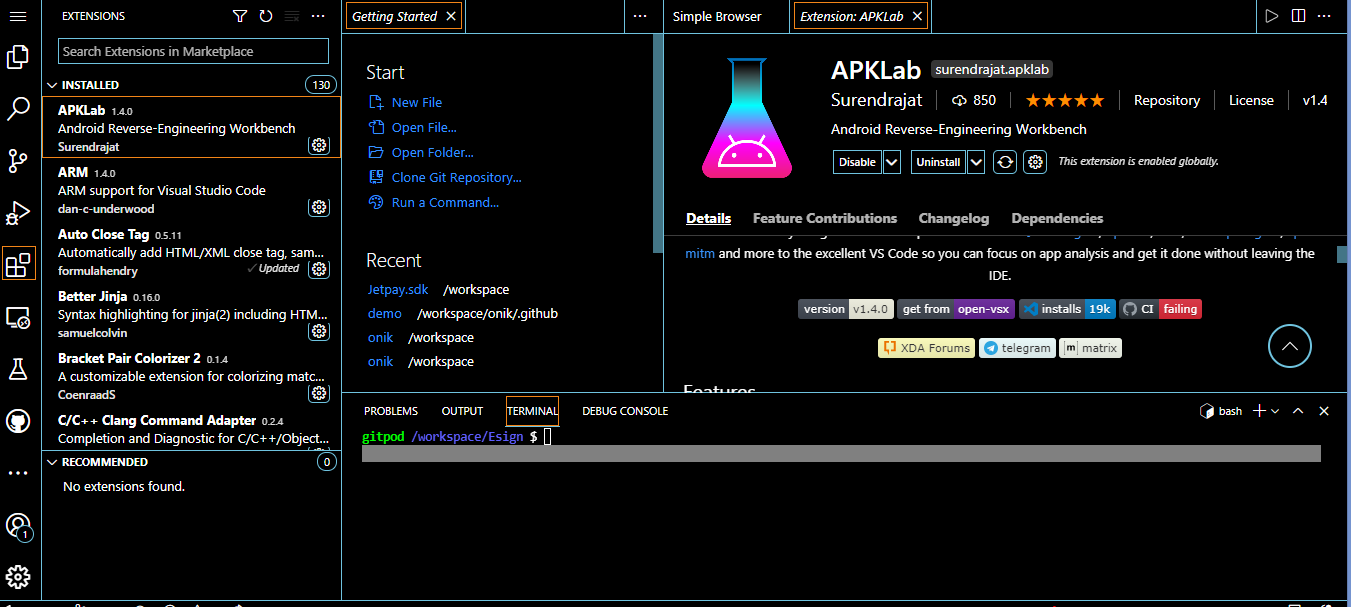Switch to the Simple Browser tab
The image size is (1351, 607).
[717, 16]
